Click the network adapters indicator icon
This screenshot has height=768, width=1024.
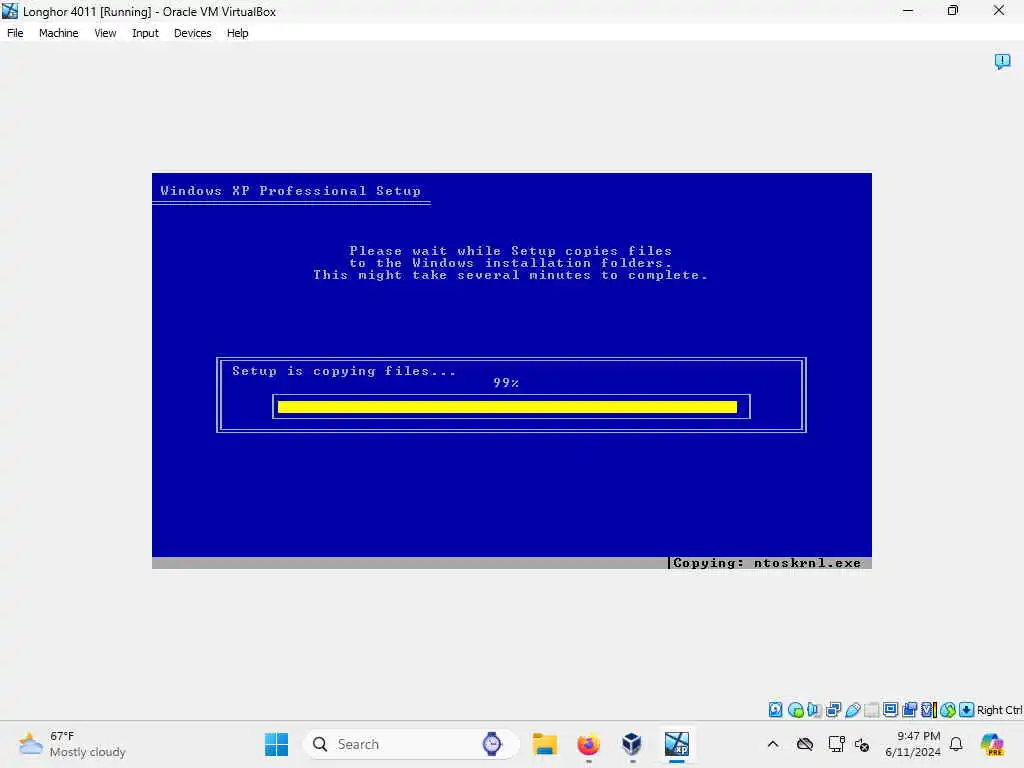[833, 709]
